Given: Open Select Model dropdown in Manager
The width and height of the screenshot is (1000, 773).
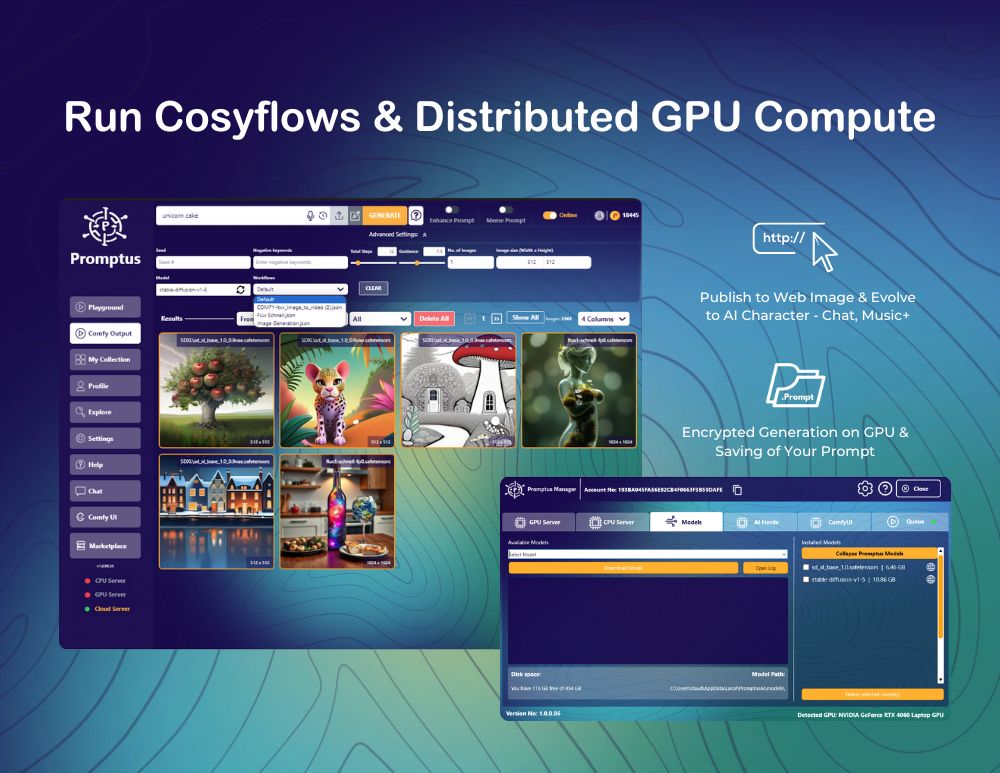Looking at the screenshot, I should coord(648,554).
